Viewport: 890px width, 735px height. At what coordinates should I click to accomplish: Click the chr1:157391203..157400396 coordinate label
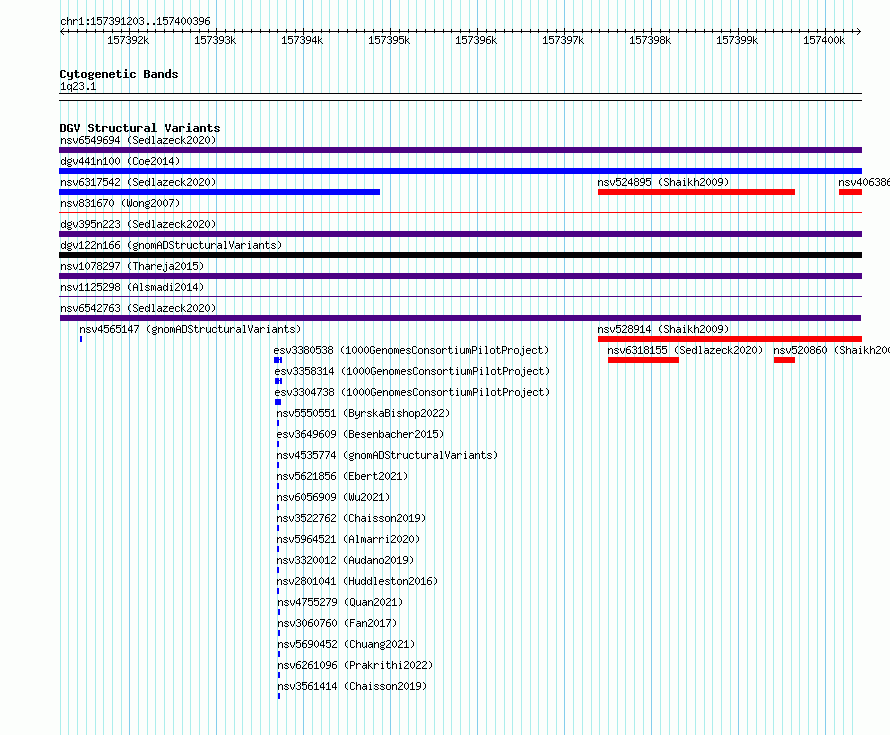[x=135, y=21]
